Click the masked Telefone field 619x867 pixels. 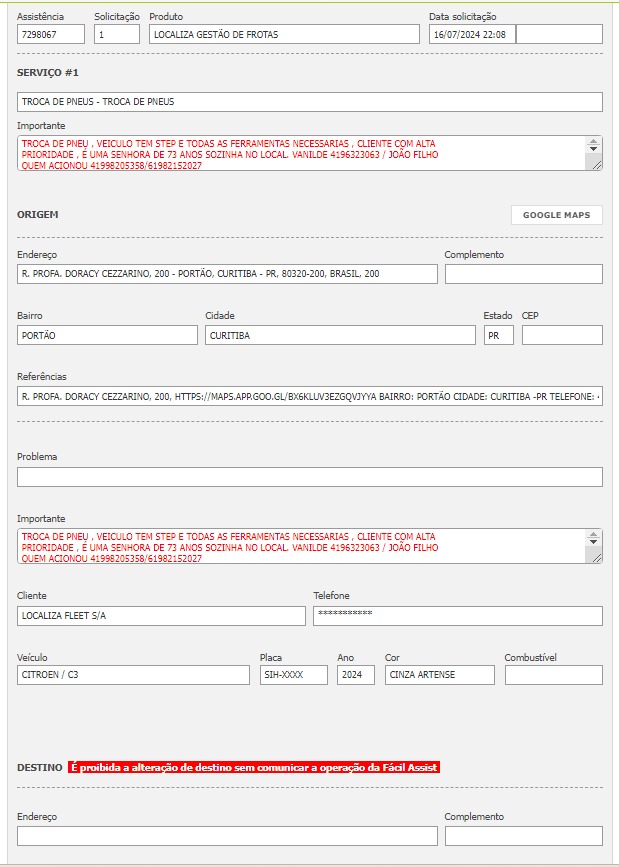(x=457, y=616)
